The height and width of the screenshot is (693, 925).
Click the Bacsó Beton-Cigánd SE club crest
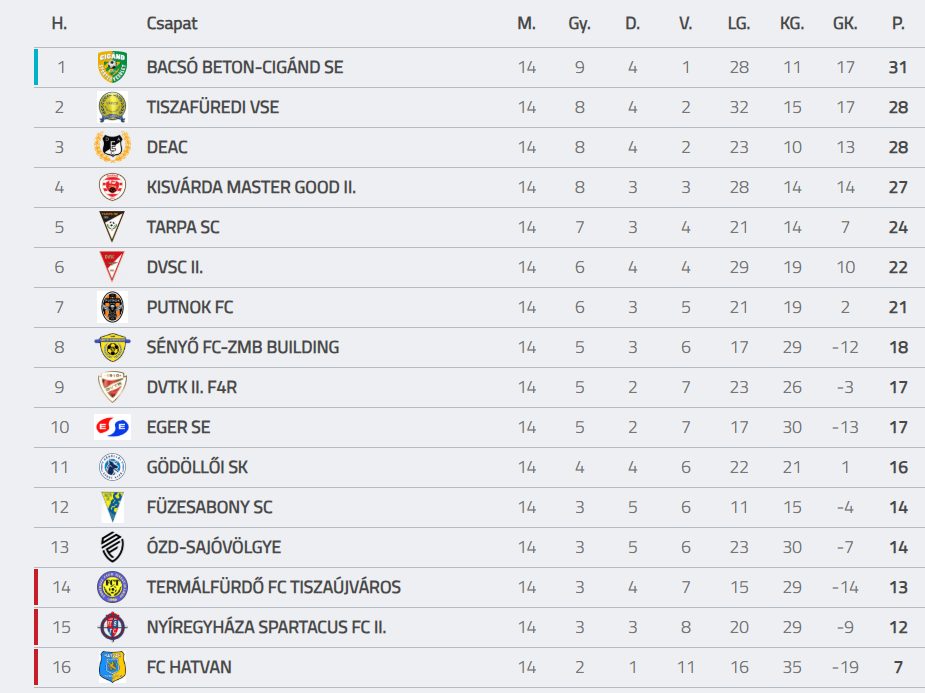(112, 67)
